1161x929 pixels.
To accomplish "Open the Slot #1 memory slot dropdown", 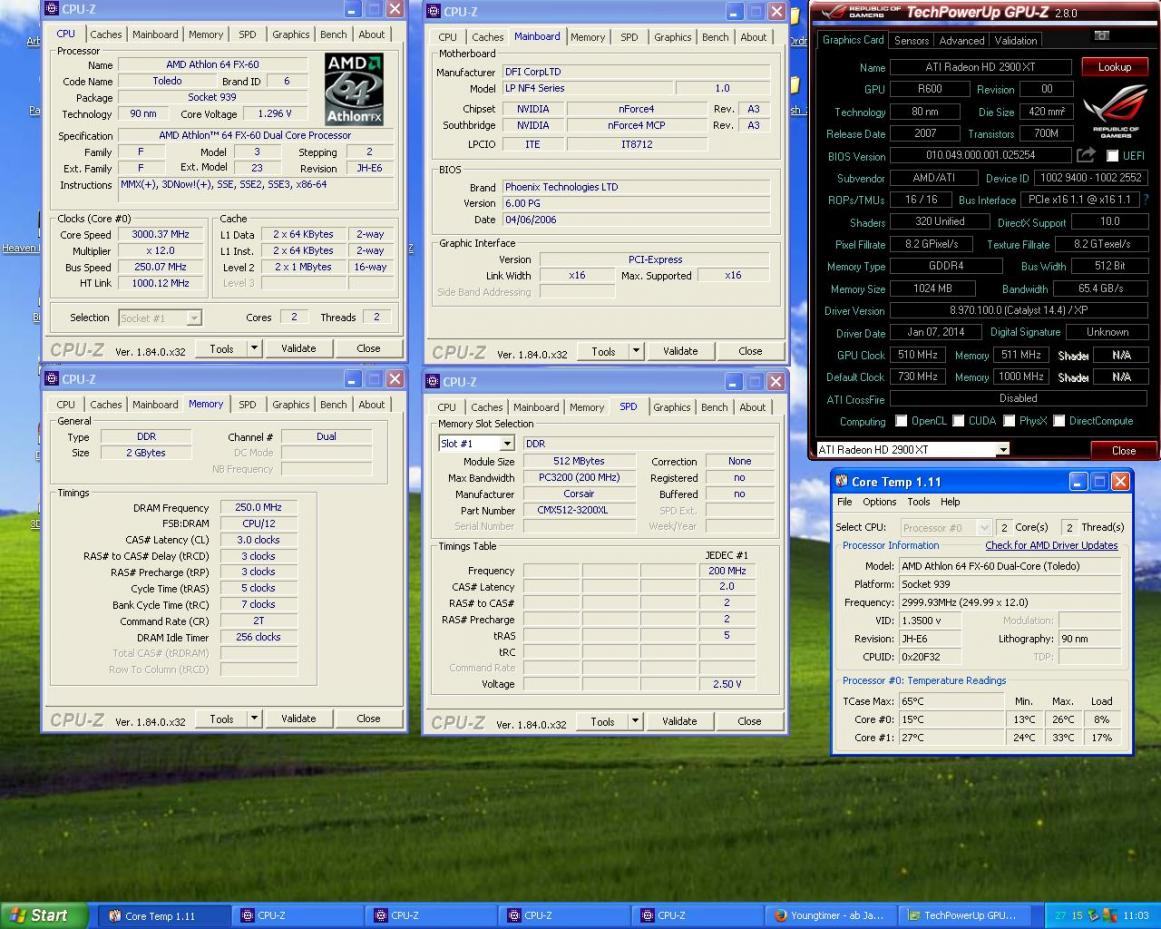I will 476,443.
